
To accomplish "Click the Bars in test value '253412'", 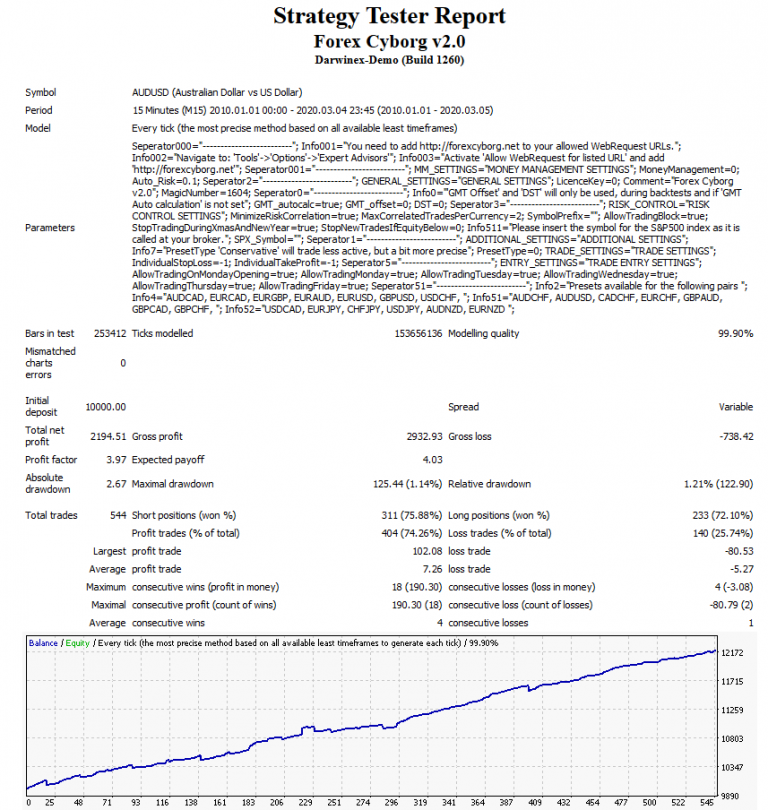I will 110,334.
